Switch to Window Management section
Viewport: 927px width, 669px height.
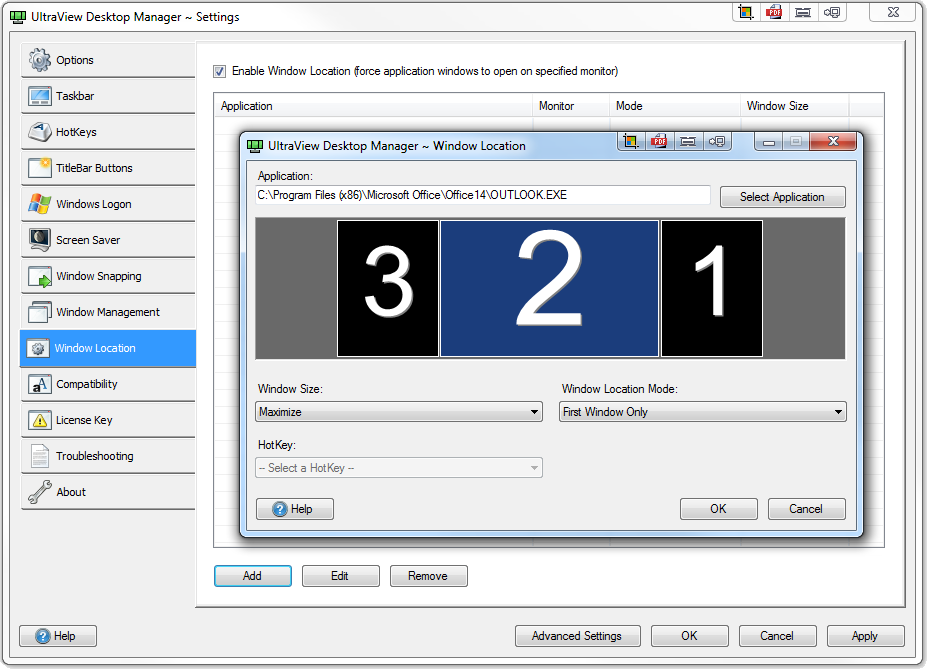(x=108, y=312)
